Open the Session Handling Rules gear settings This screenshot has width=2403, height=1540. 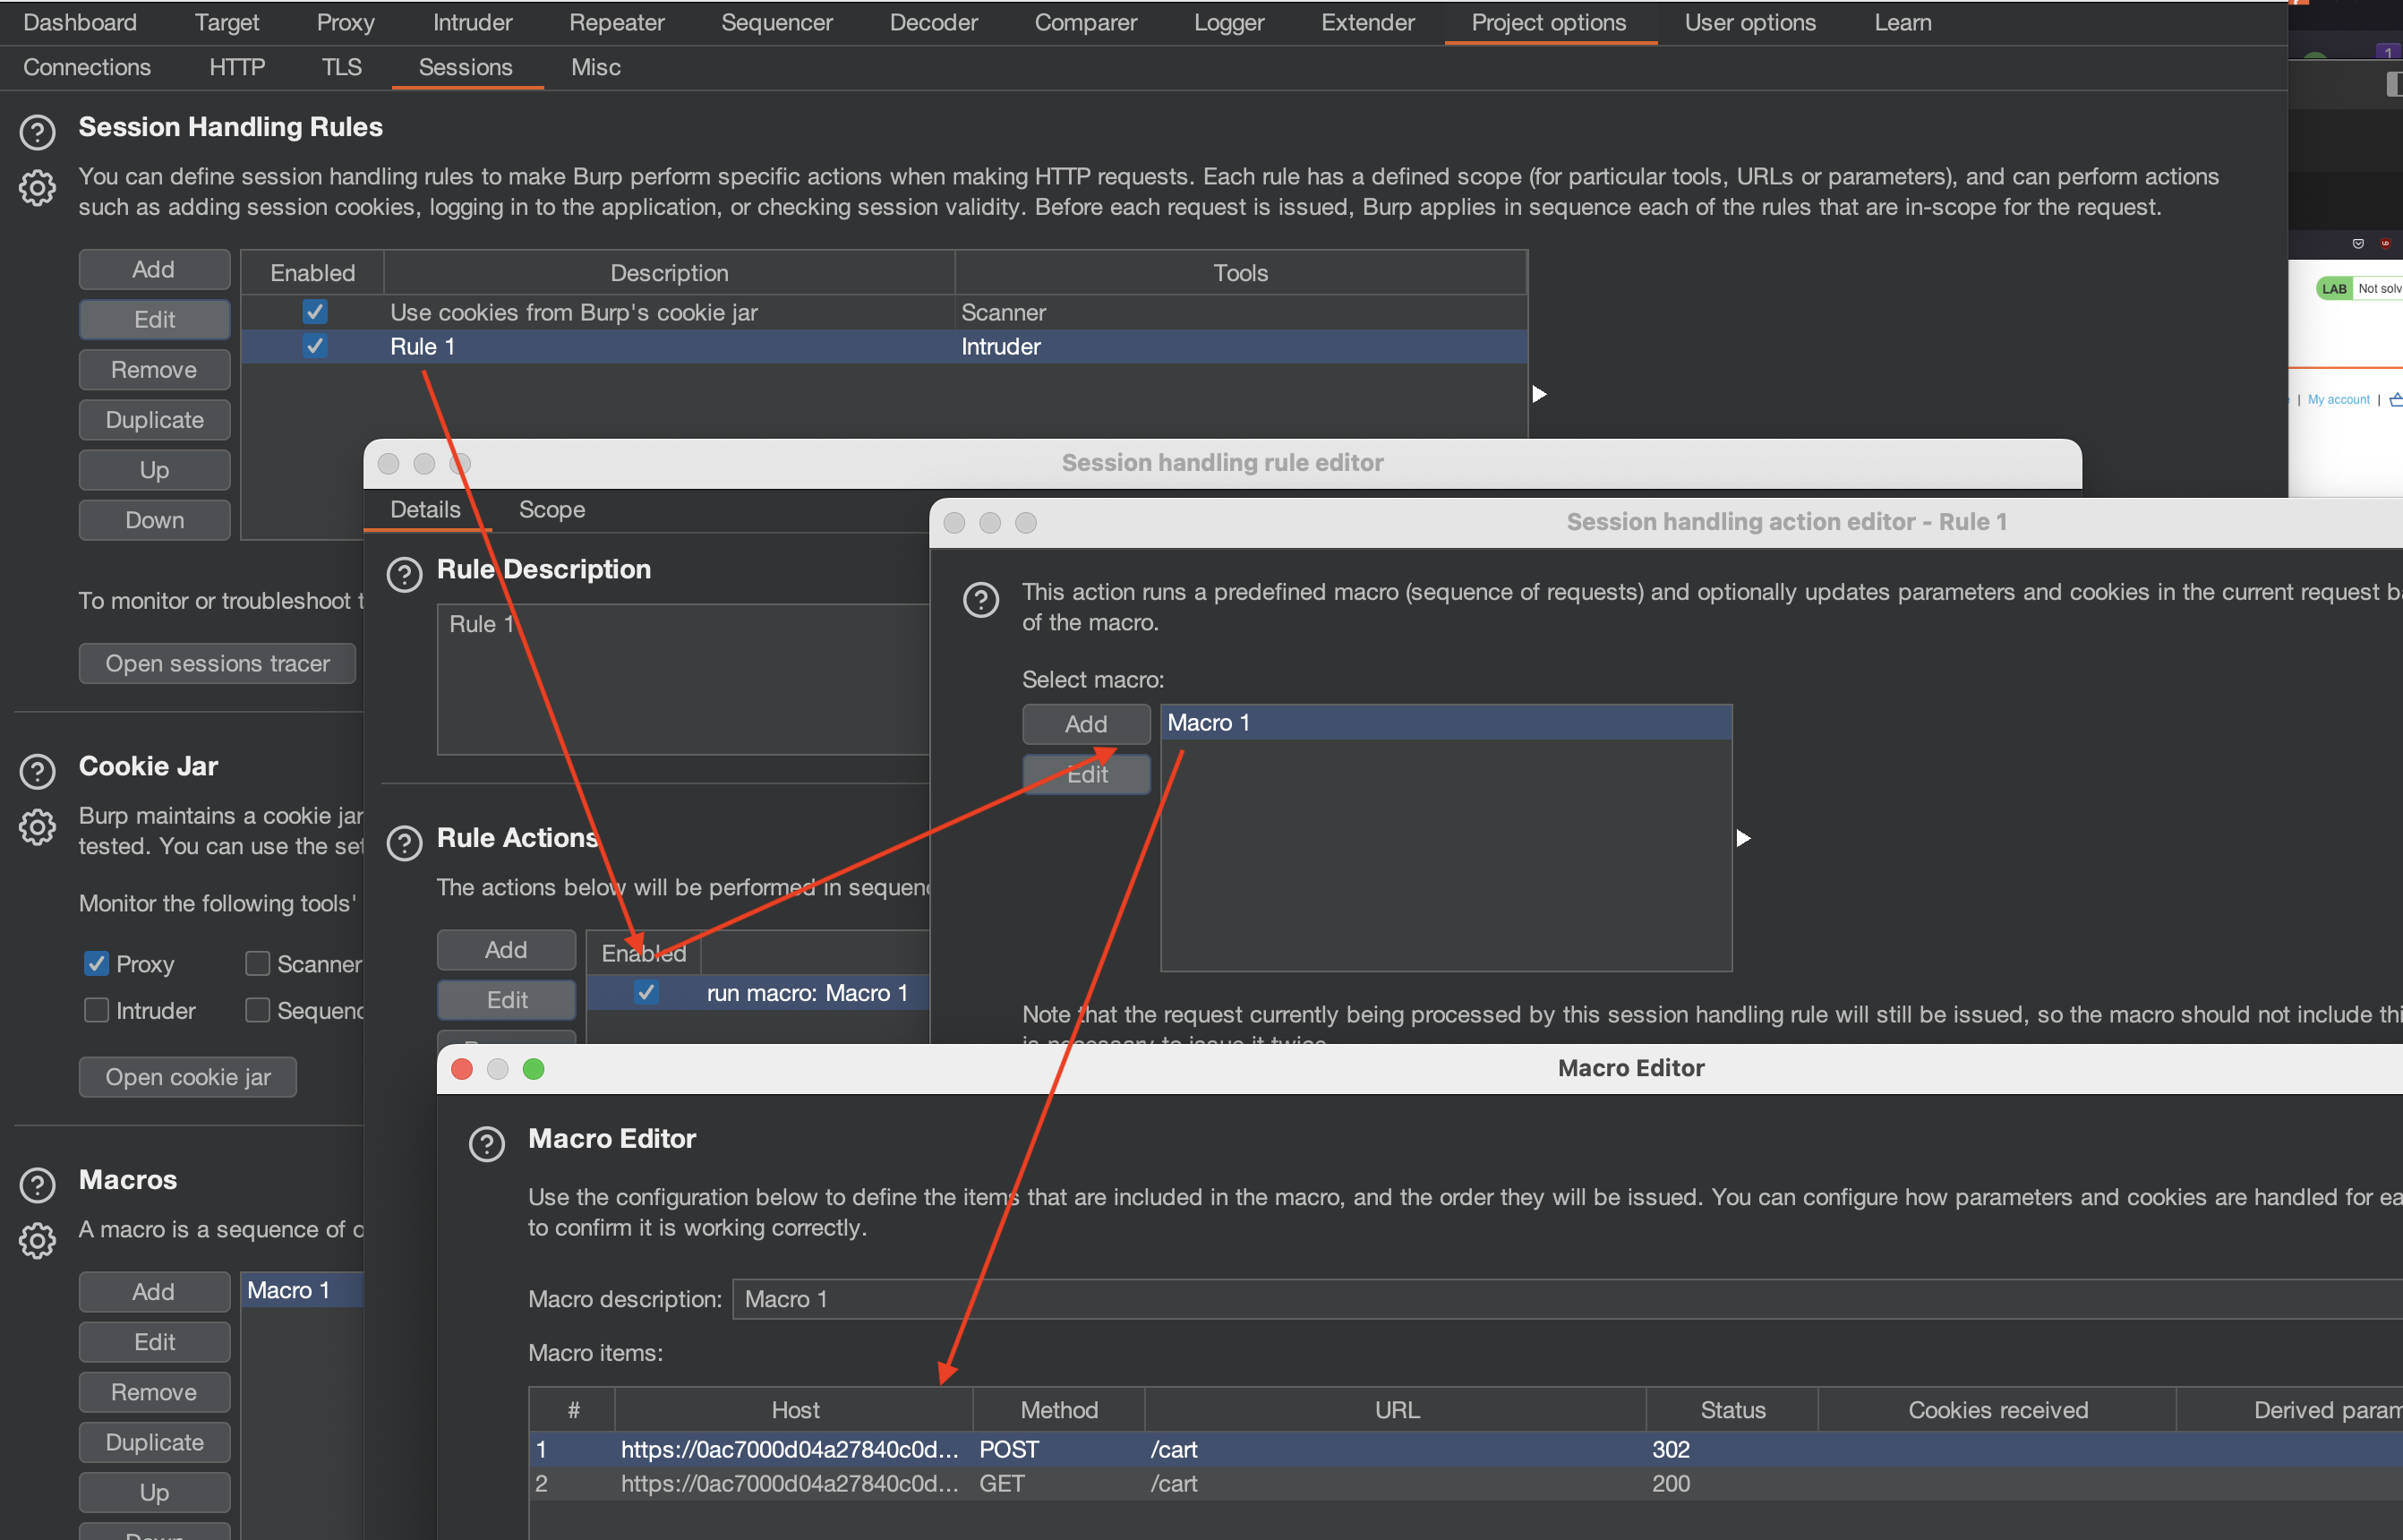pyautogui.click(x=37, y=188)
